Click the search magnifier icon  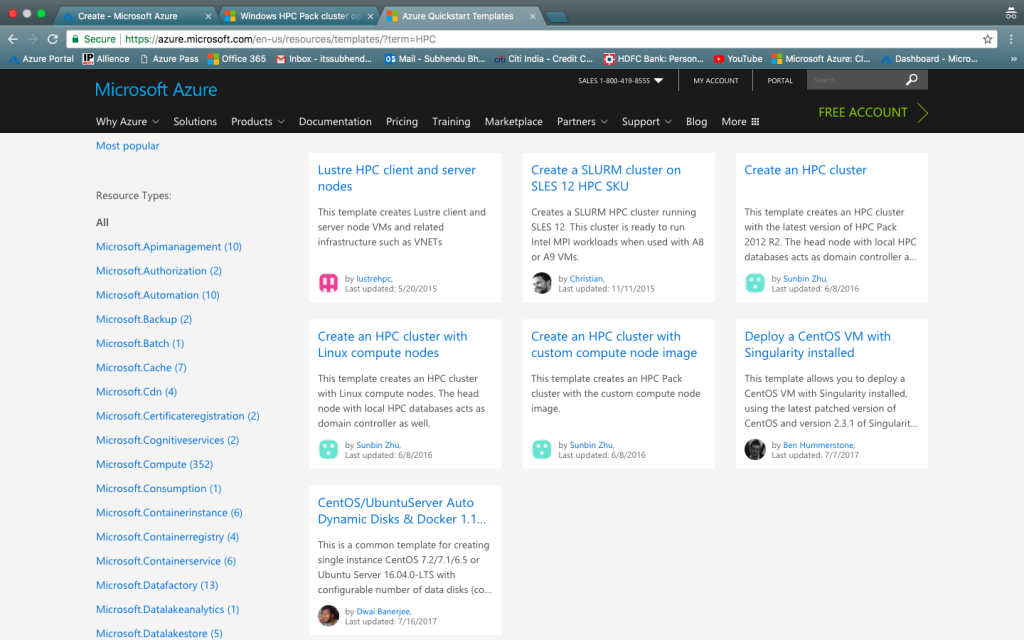pos(912,80)
